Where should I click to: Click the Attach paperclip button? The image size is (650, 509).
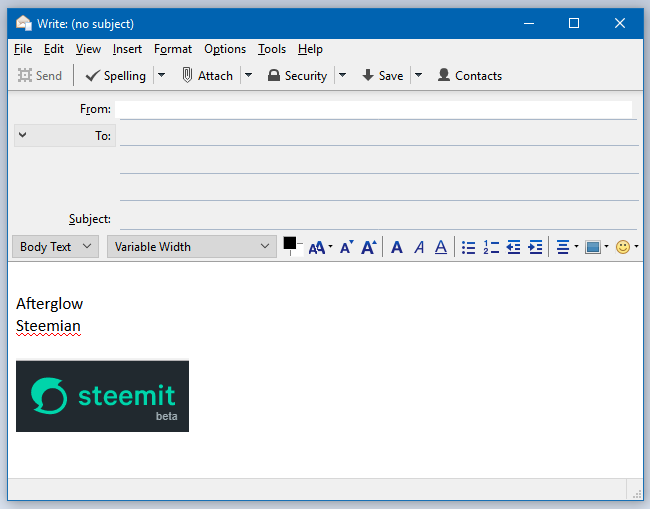[x=207, y=75]
